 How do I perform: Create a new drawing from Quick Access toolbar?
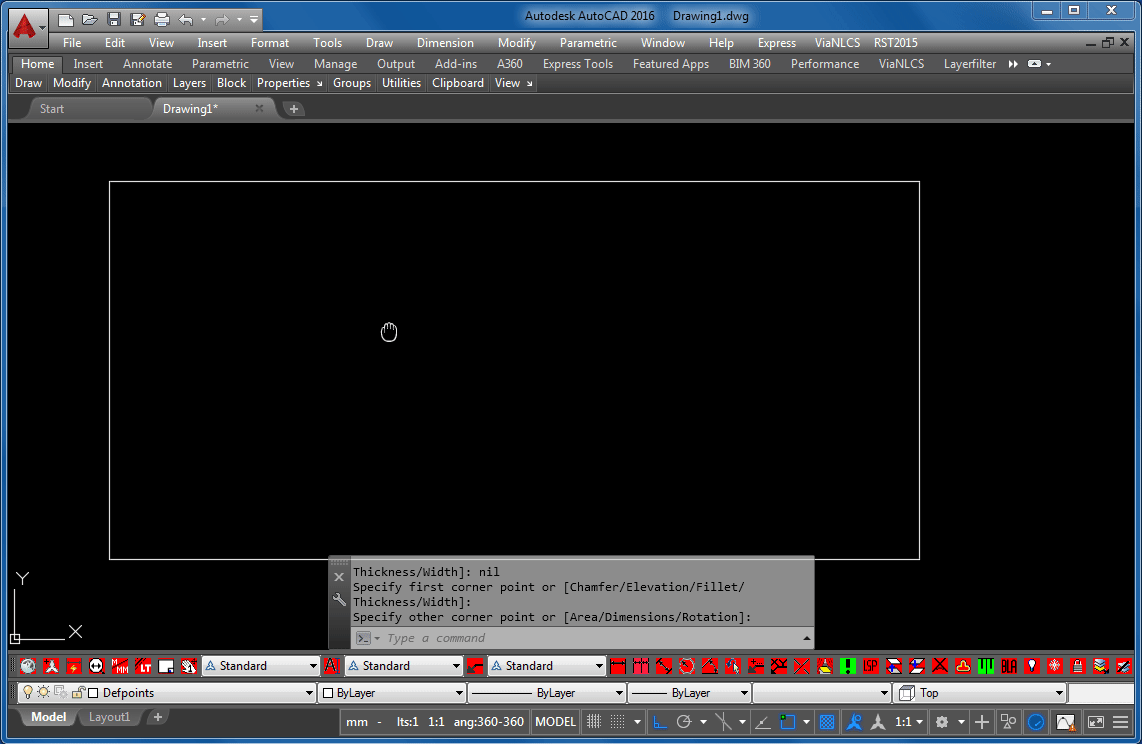(66, 20)
